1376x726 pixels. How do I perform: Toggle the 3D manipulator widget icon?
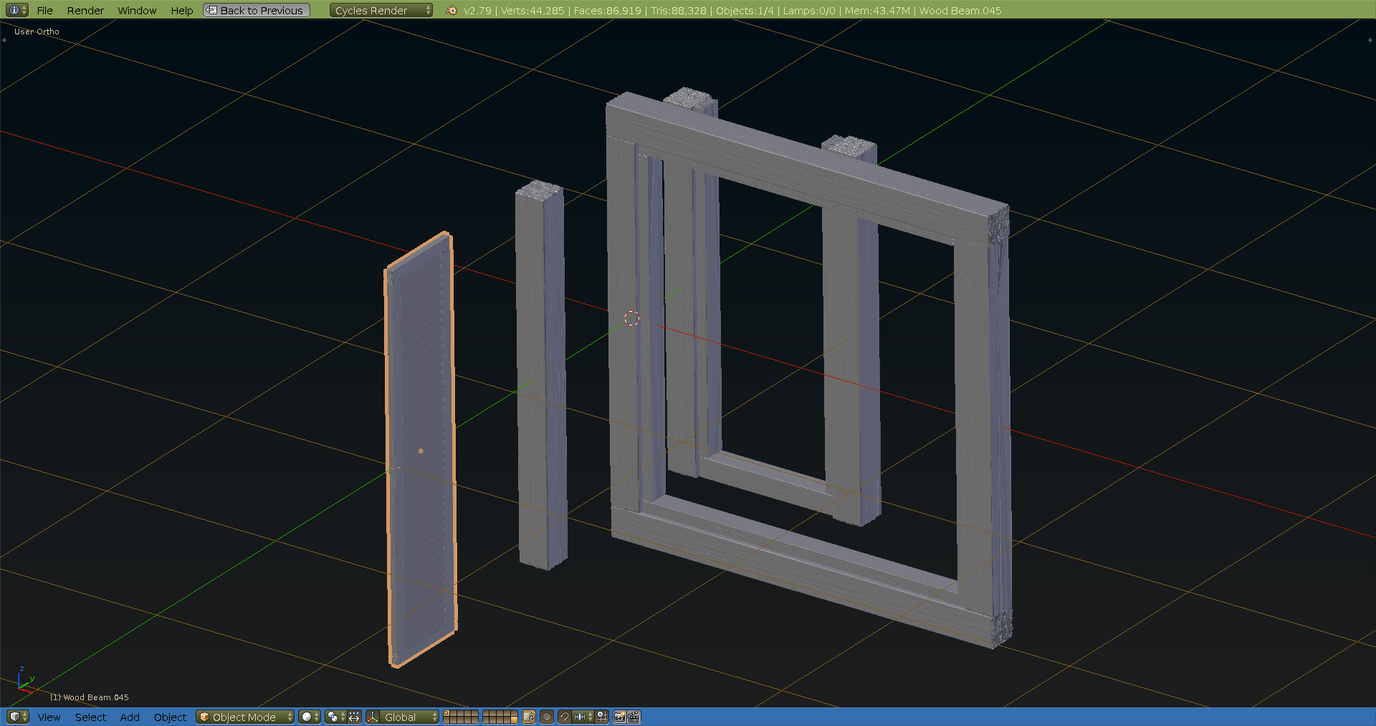pyautogui.click(x=373, y=717)
